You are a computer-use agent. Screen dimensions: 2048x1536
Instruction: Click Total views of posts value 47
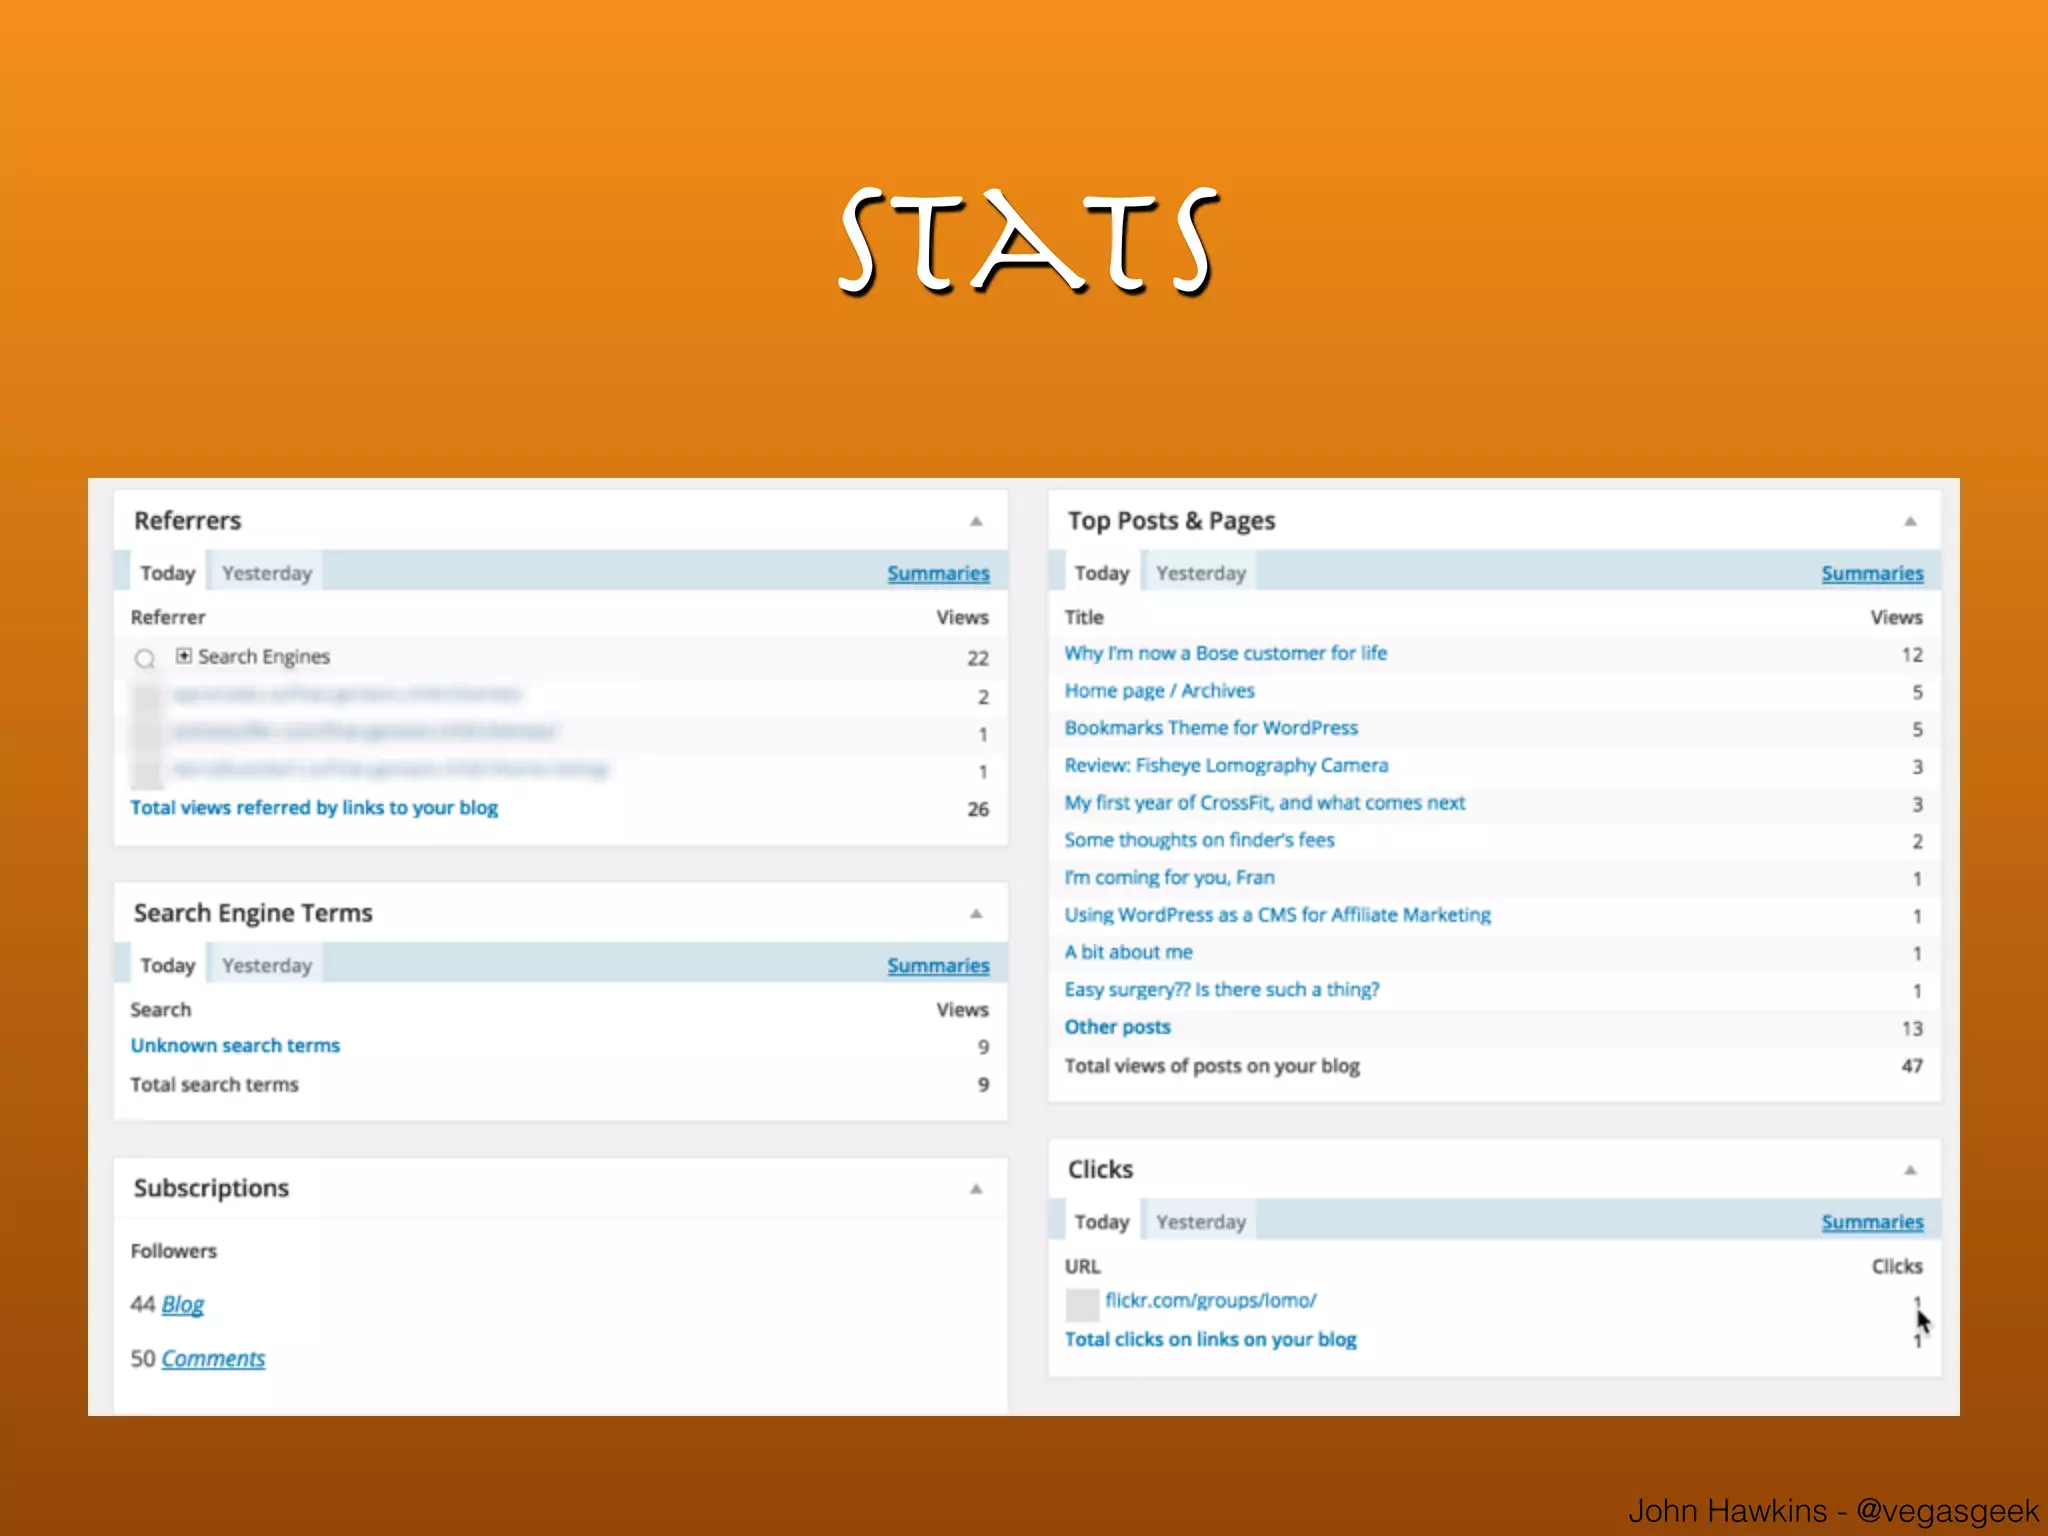[1912, 1066]
